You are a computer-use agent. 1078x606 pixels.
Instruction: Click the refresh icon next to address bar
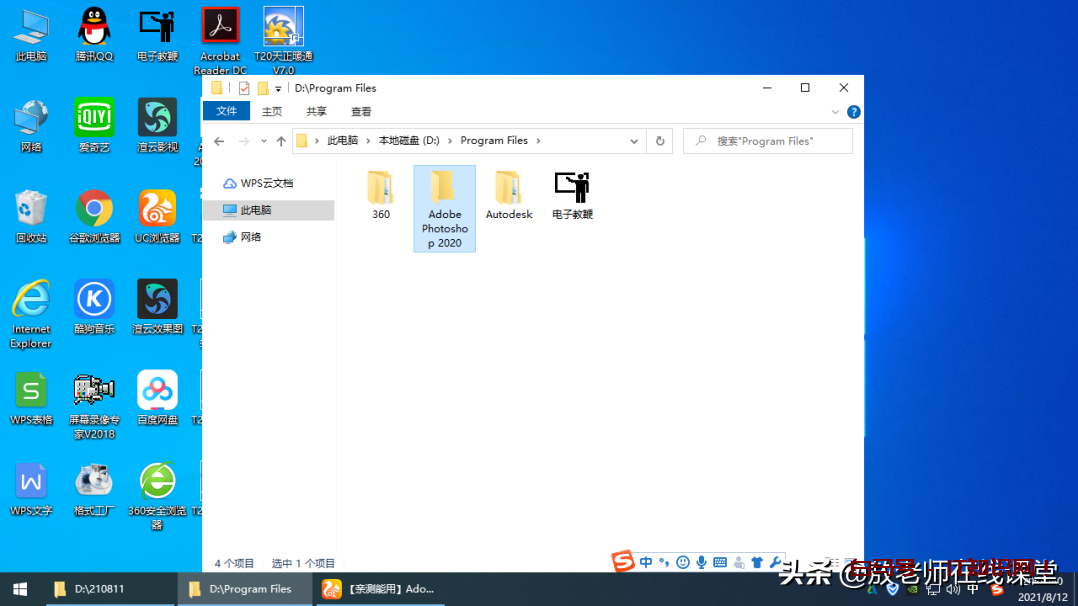[659, 140]
